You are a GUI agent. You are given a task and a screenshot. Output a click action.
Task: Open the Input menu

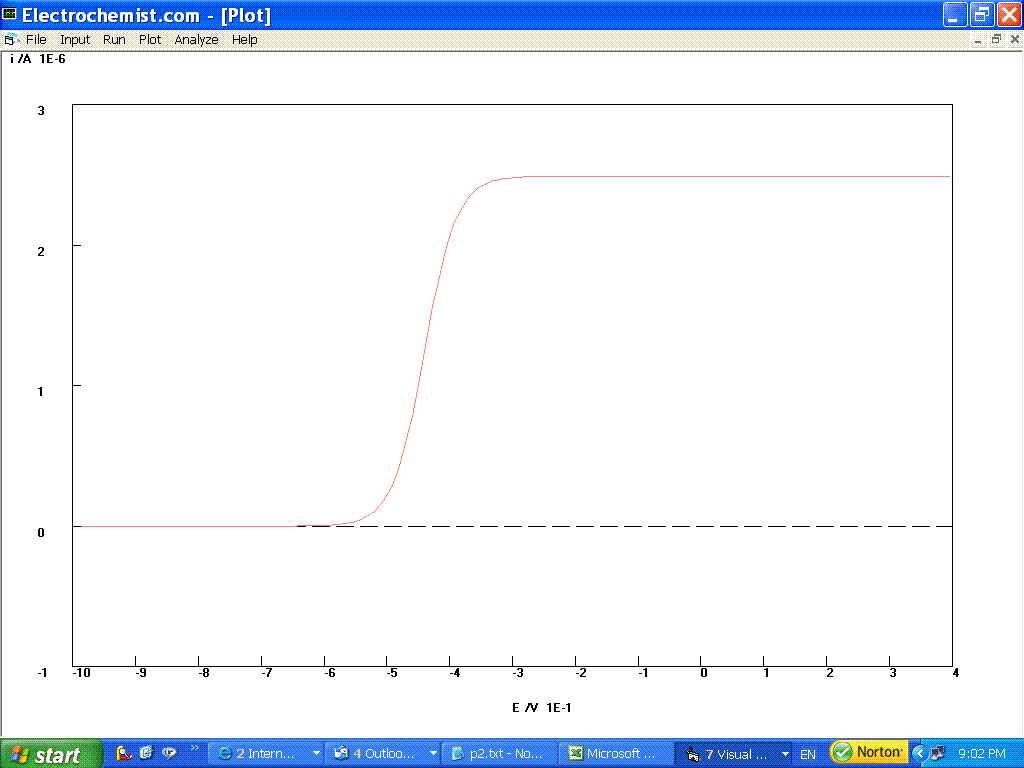coord(75,40)
